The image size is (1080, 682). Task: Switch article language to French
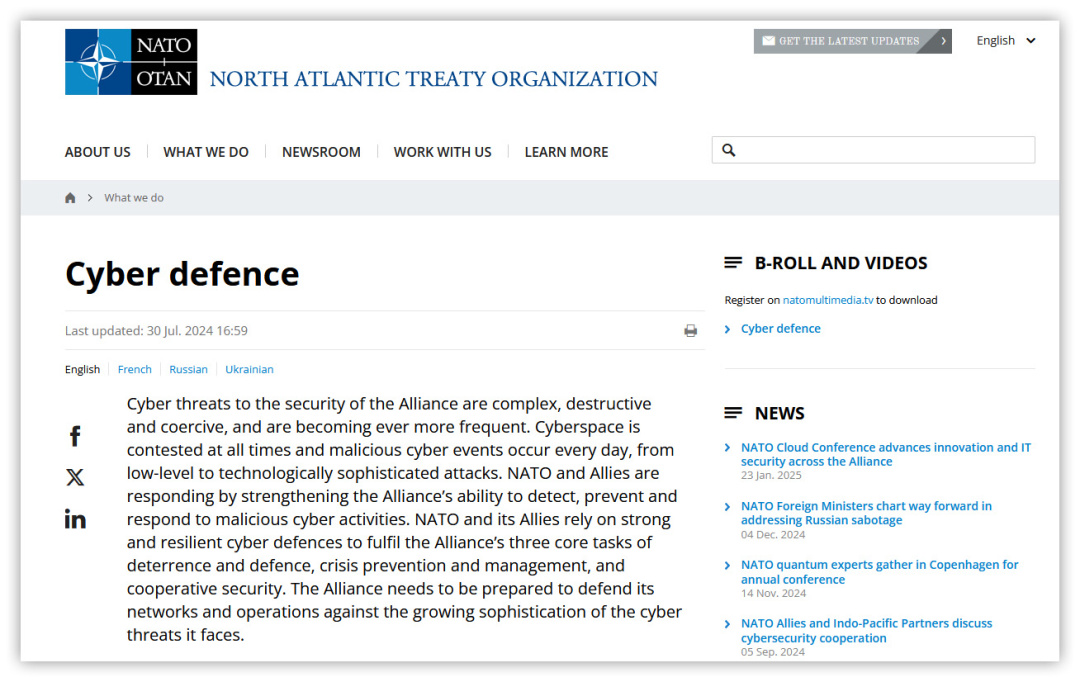coord(135,369)
